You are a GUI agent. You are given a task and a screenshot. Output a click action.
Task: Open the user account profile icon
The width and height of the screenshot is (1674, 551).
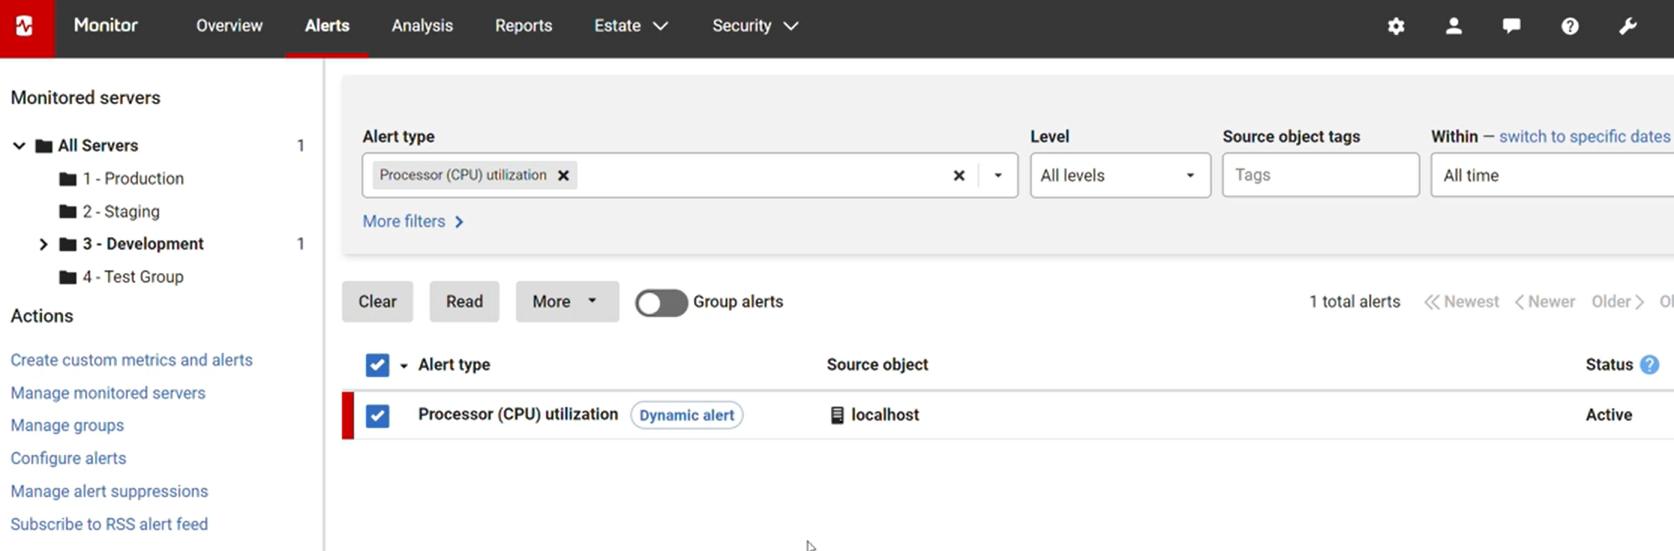click(1454, 27)
